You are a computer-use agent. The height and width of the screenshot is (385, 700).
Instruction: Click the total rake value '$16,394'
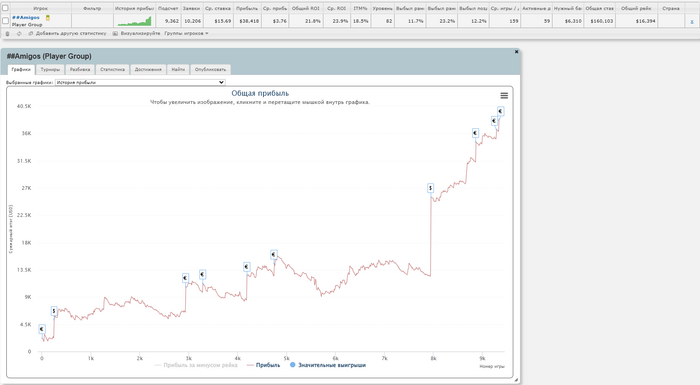point(646,21)
